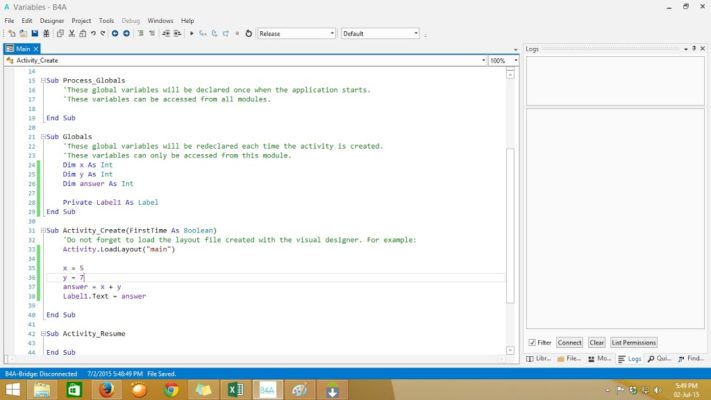This screenshot has height=400, width=711.
Task: Click the Clear button in Logs
Action: pos(596,342)
